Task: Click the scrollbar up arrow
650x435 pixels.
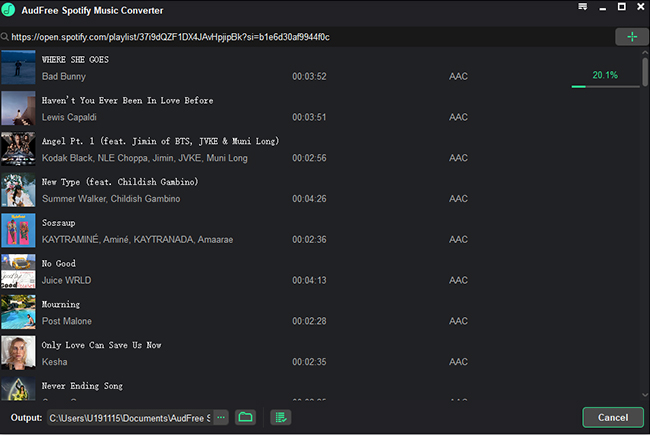Action: point(645,53)
